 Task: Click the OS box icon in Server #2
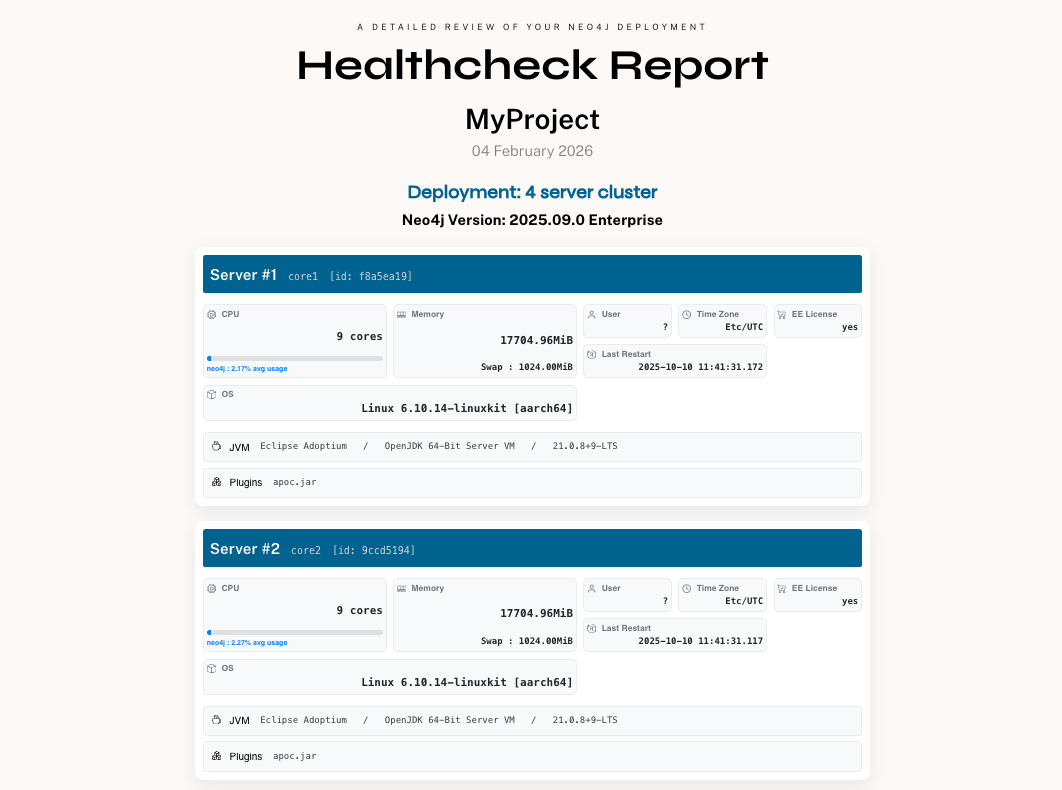coord(211,669)
